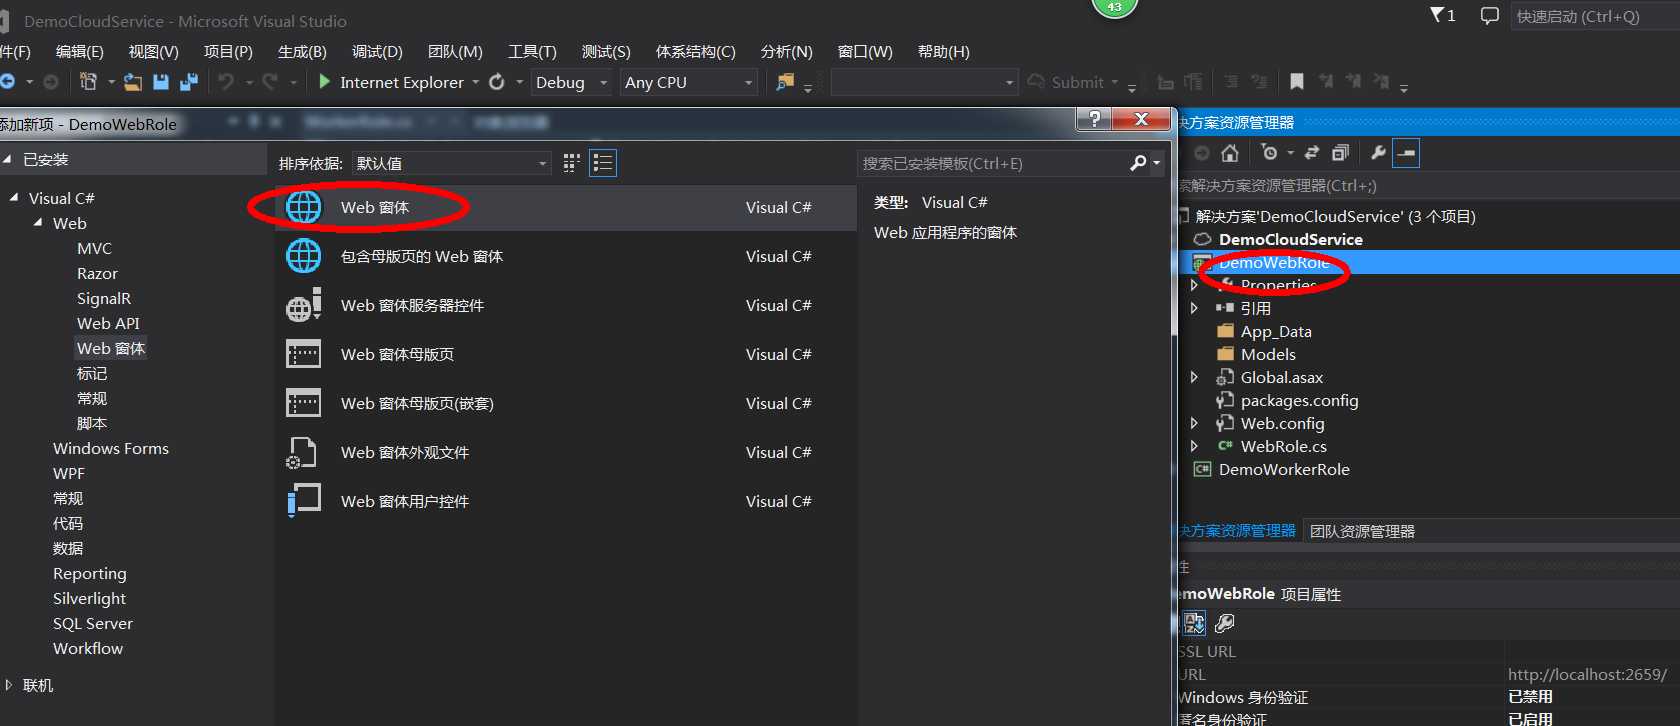1680x726 pixels.
Task: Expand the WebRole.cs node
Action: coord(1194,446)
